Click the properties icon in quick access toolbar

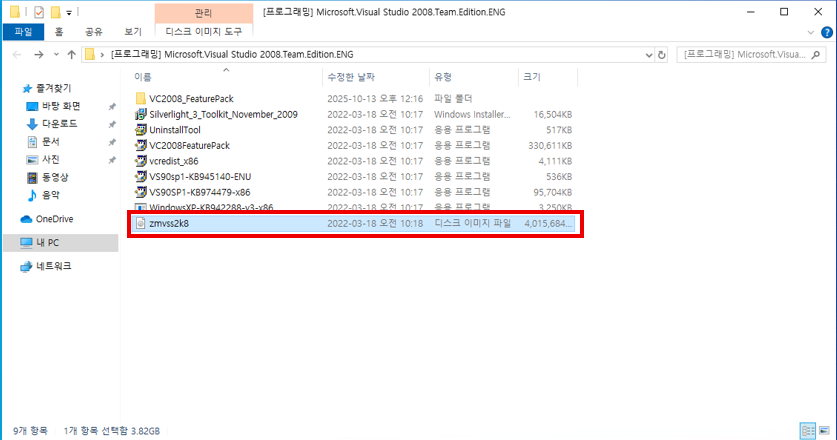point(39,12)
